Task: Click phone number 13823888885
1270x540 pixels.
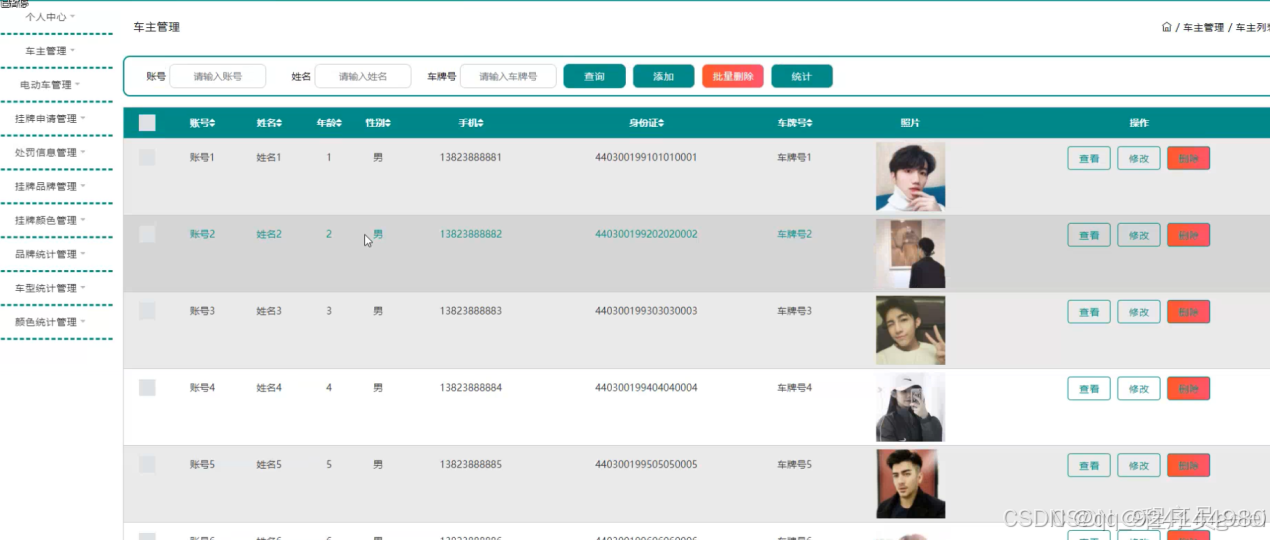Action: point(470,464)
